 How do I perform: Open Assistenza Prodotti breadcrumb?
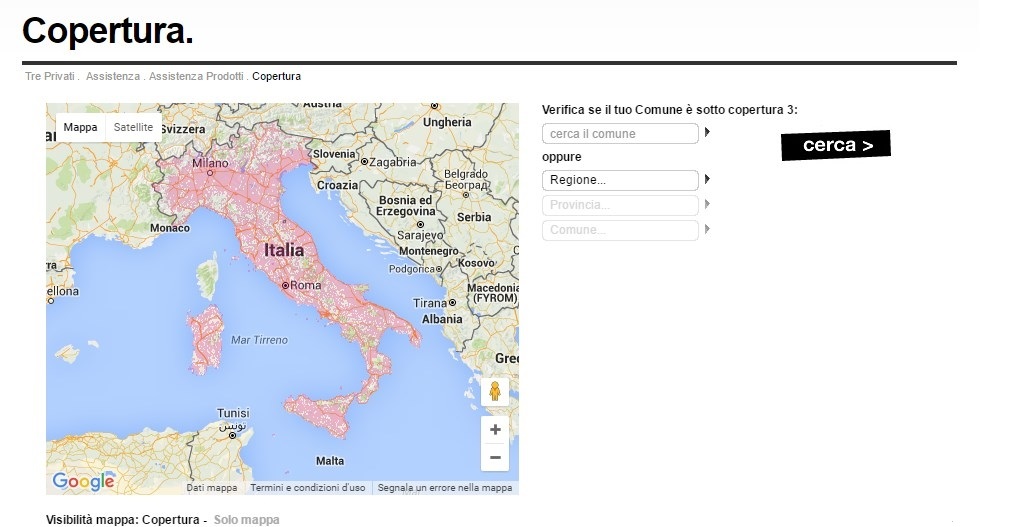196,77
